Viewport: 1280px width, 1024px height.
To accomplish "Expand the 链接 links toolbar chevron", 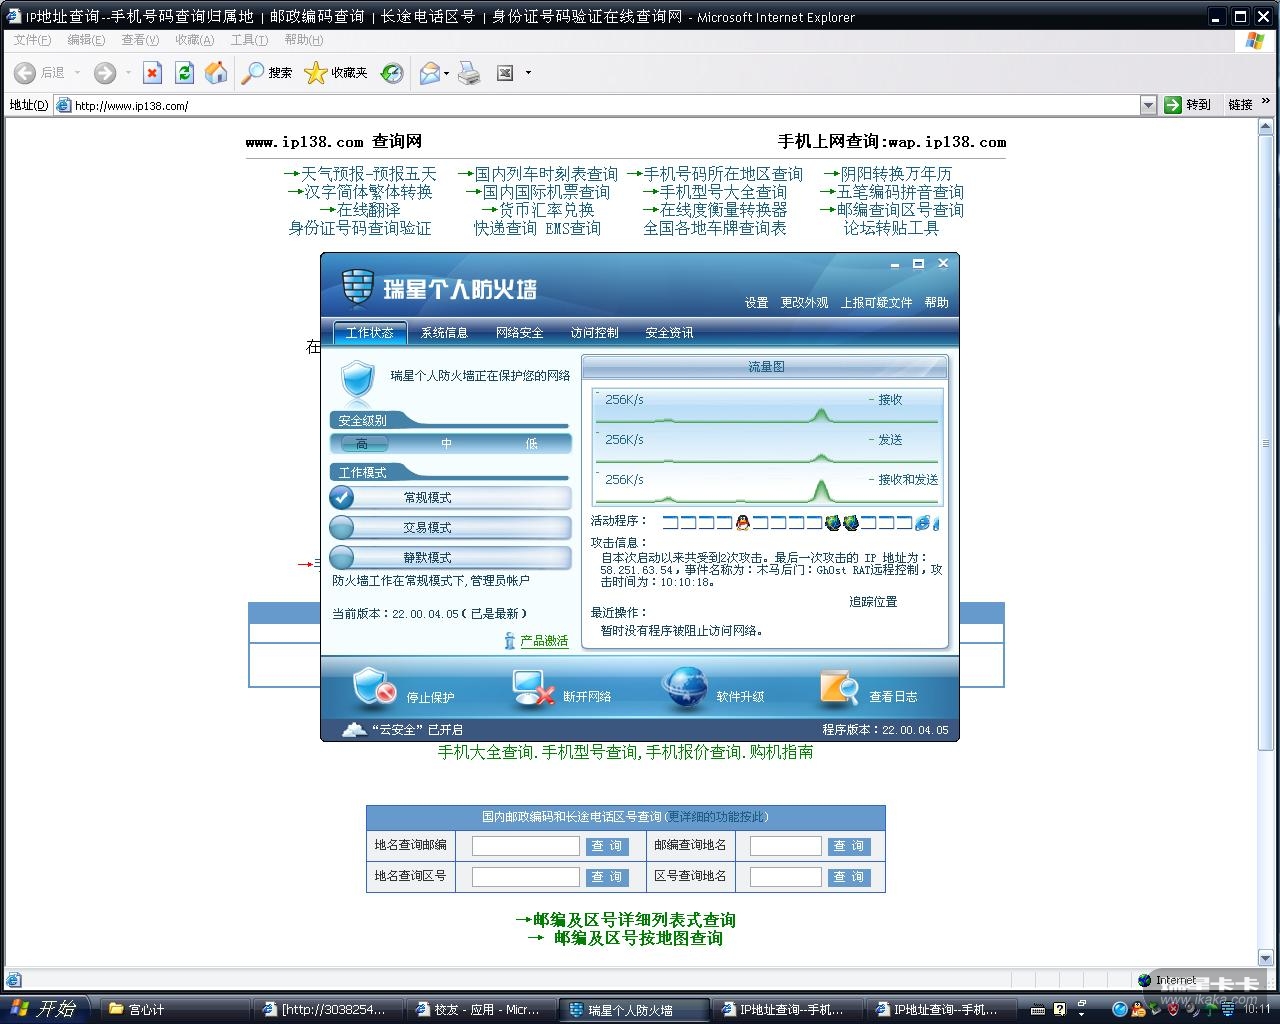I will (x=1266, y=101).
